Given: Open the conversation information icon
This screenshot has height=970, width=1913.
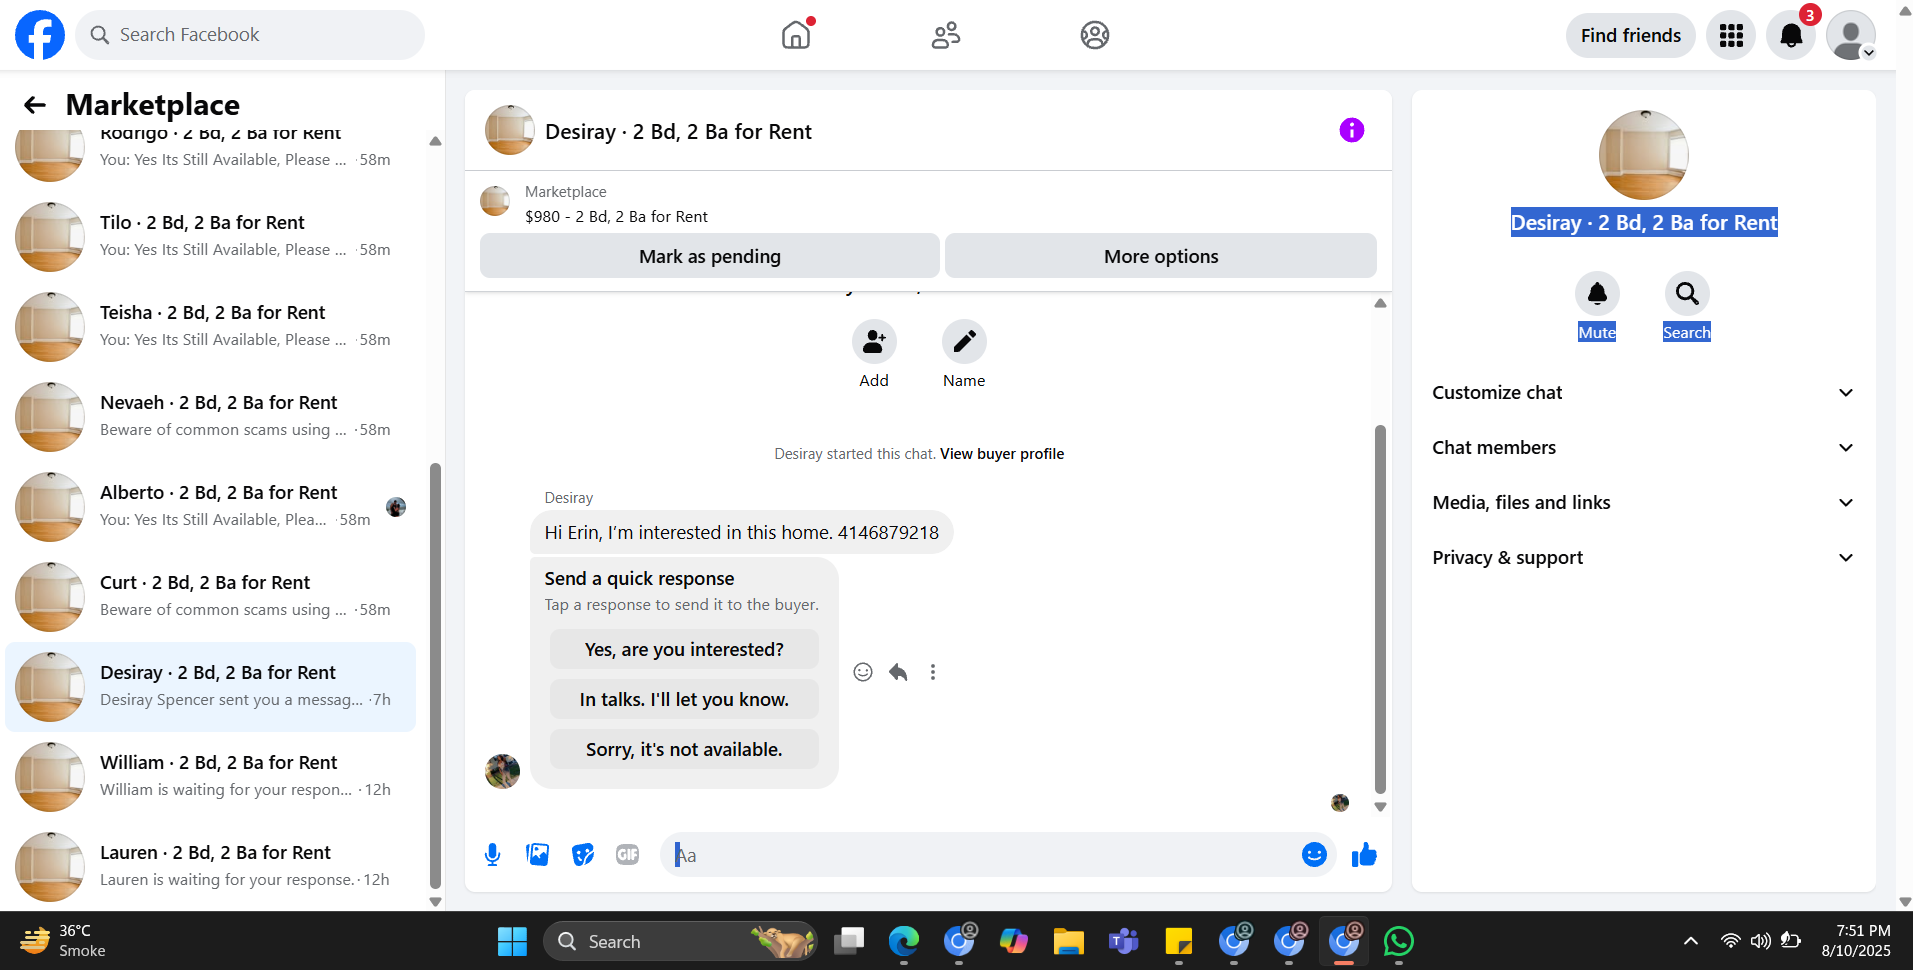Looking at the screenshot, I should click(1351, 130).
